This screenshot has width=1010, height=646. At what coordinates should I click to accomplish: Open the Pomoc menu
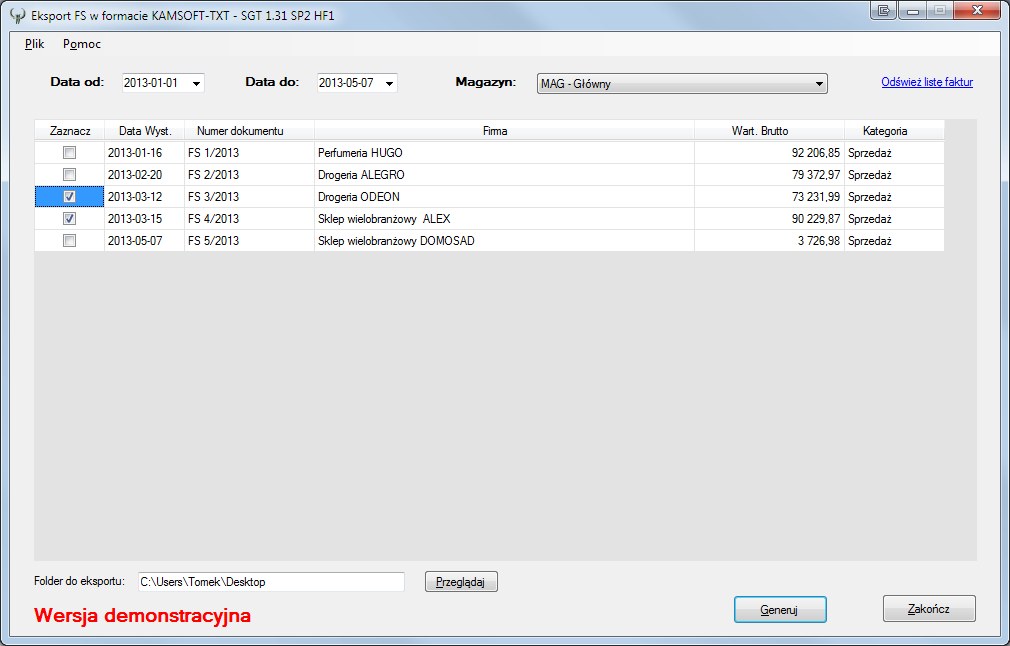tap(82, 44)
